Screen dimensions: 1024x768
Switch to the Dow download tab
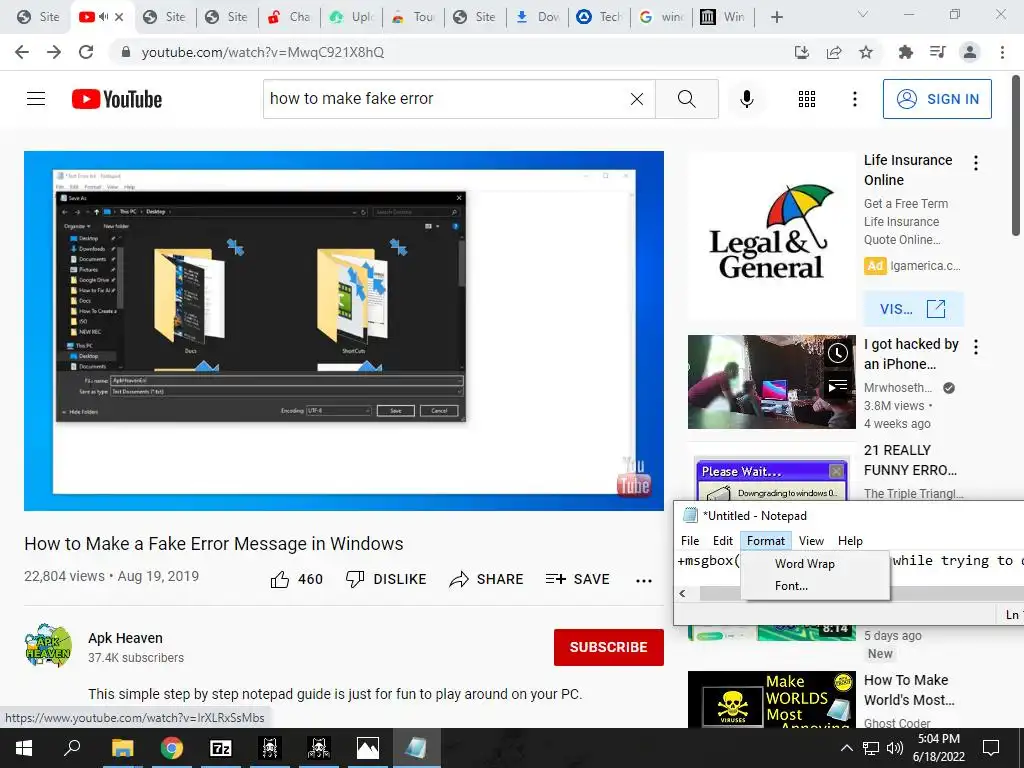537,17
